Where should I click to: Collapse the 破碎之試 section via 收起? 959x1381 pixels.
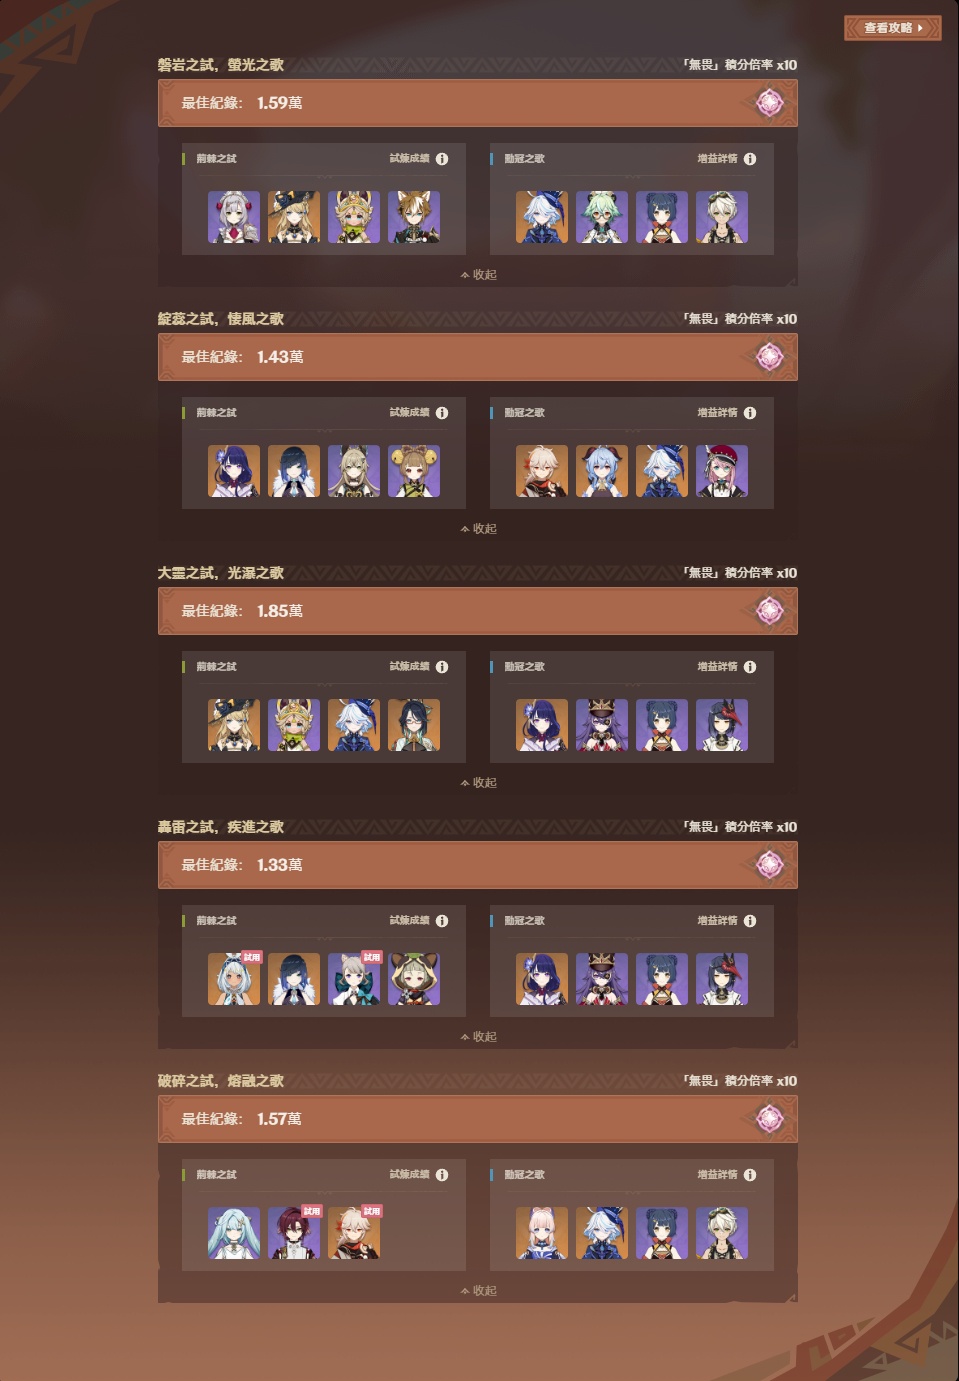tap(478, 1291)
